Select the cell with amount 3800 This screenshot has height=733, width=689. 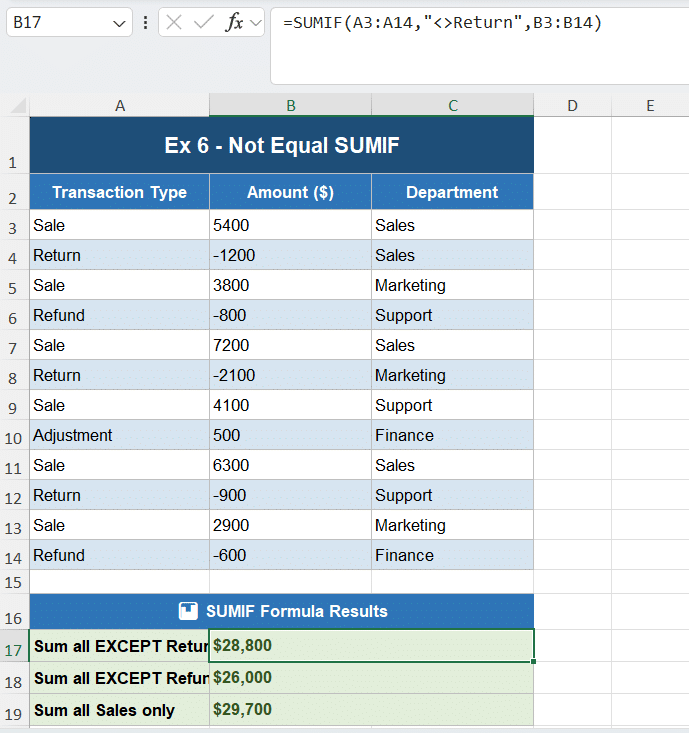coord(290,285)
